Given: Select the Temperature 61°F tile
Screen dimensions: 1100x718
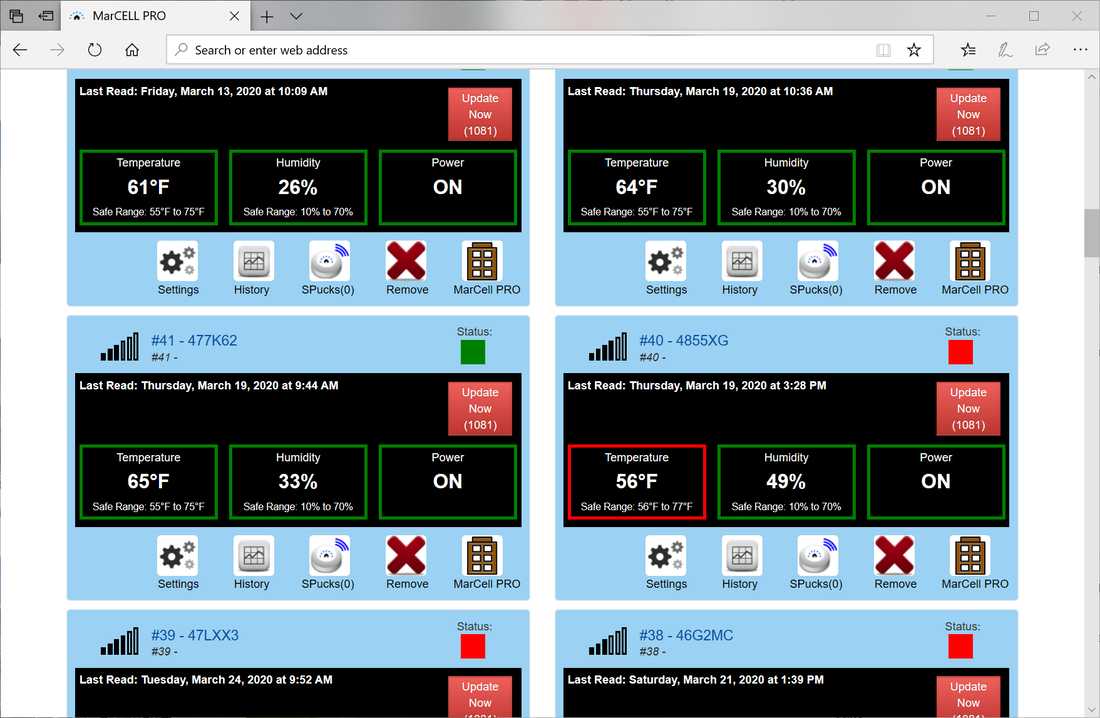Looking at the screenshot, I should point(148,187).
